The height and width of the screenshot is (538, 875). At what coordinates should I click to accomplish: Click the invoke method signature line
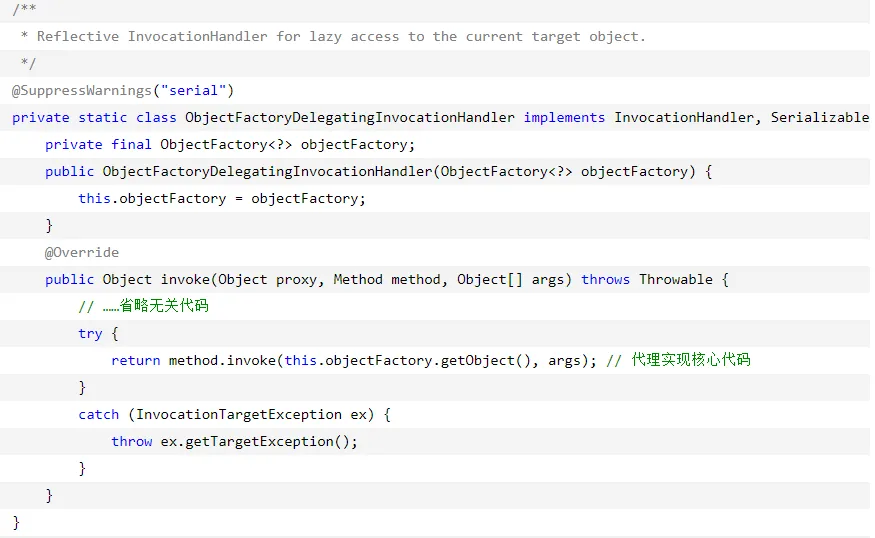[387, 280]
